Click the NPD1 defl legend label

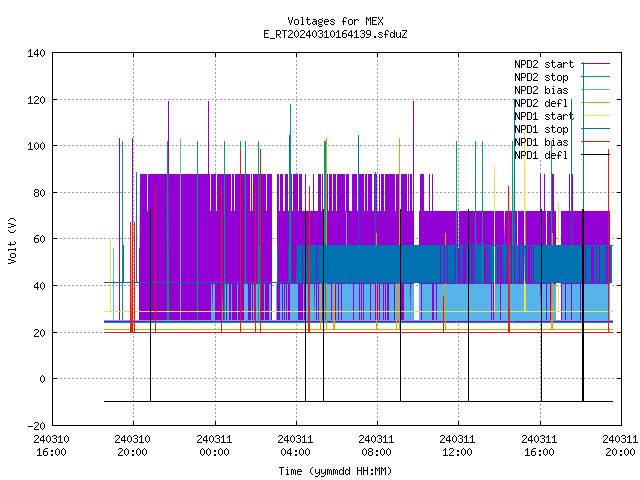pos(541,156)
